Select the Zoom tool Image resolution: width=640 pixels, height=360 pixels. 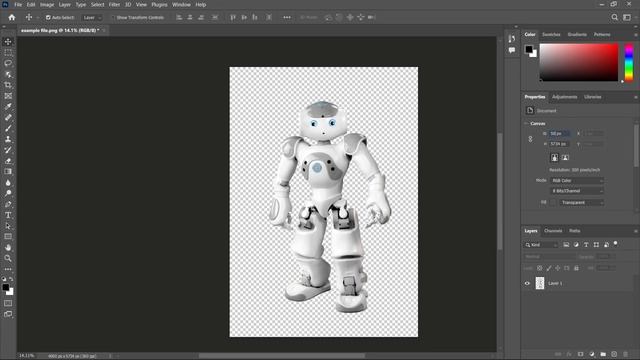[x=8, y=258]
